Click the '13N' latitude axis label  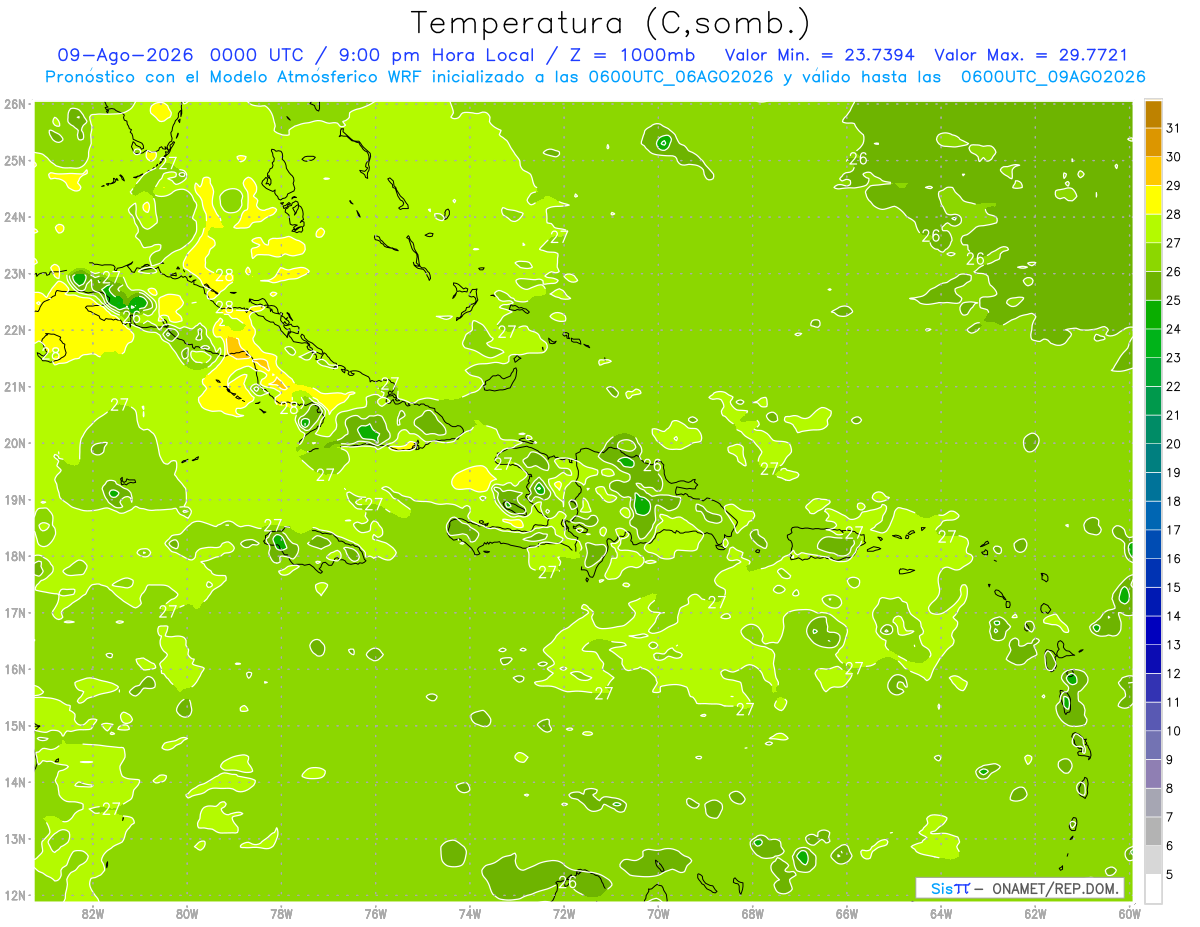[15, 839]
